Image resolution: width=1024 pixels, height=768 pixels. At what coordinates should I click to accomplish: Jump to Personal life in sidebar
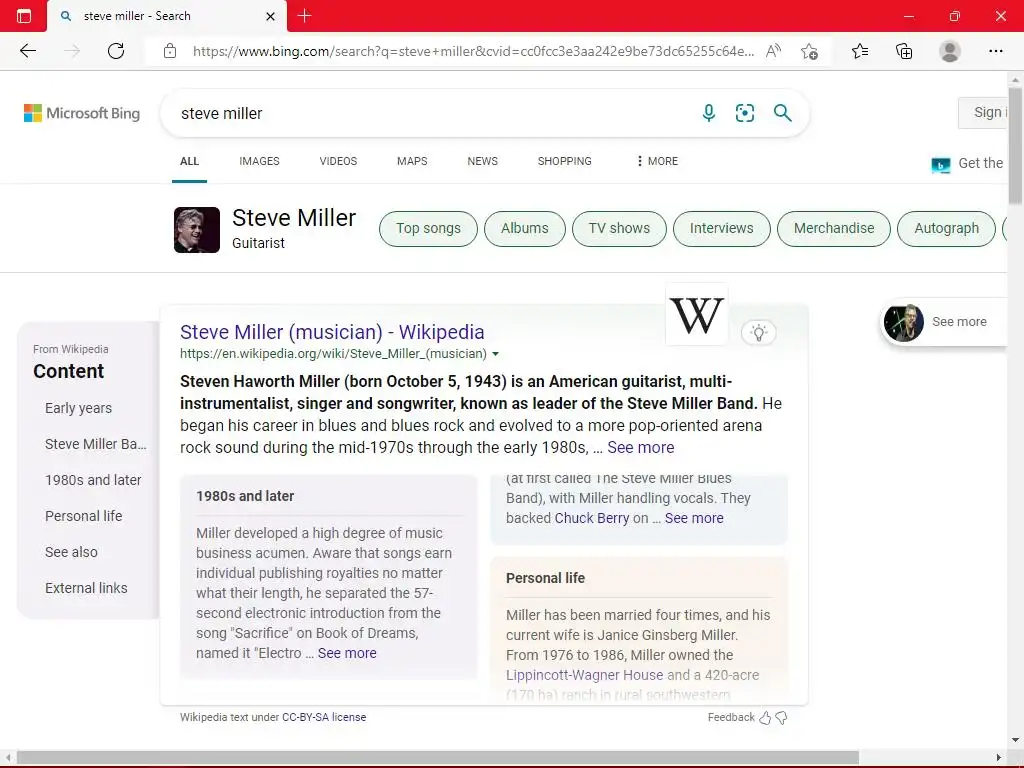84,516
